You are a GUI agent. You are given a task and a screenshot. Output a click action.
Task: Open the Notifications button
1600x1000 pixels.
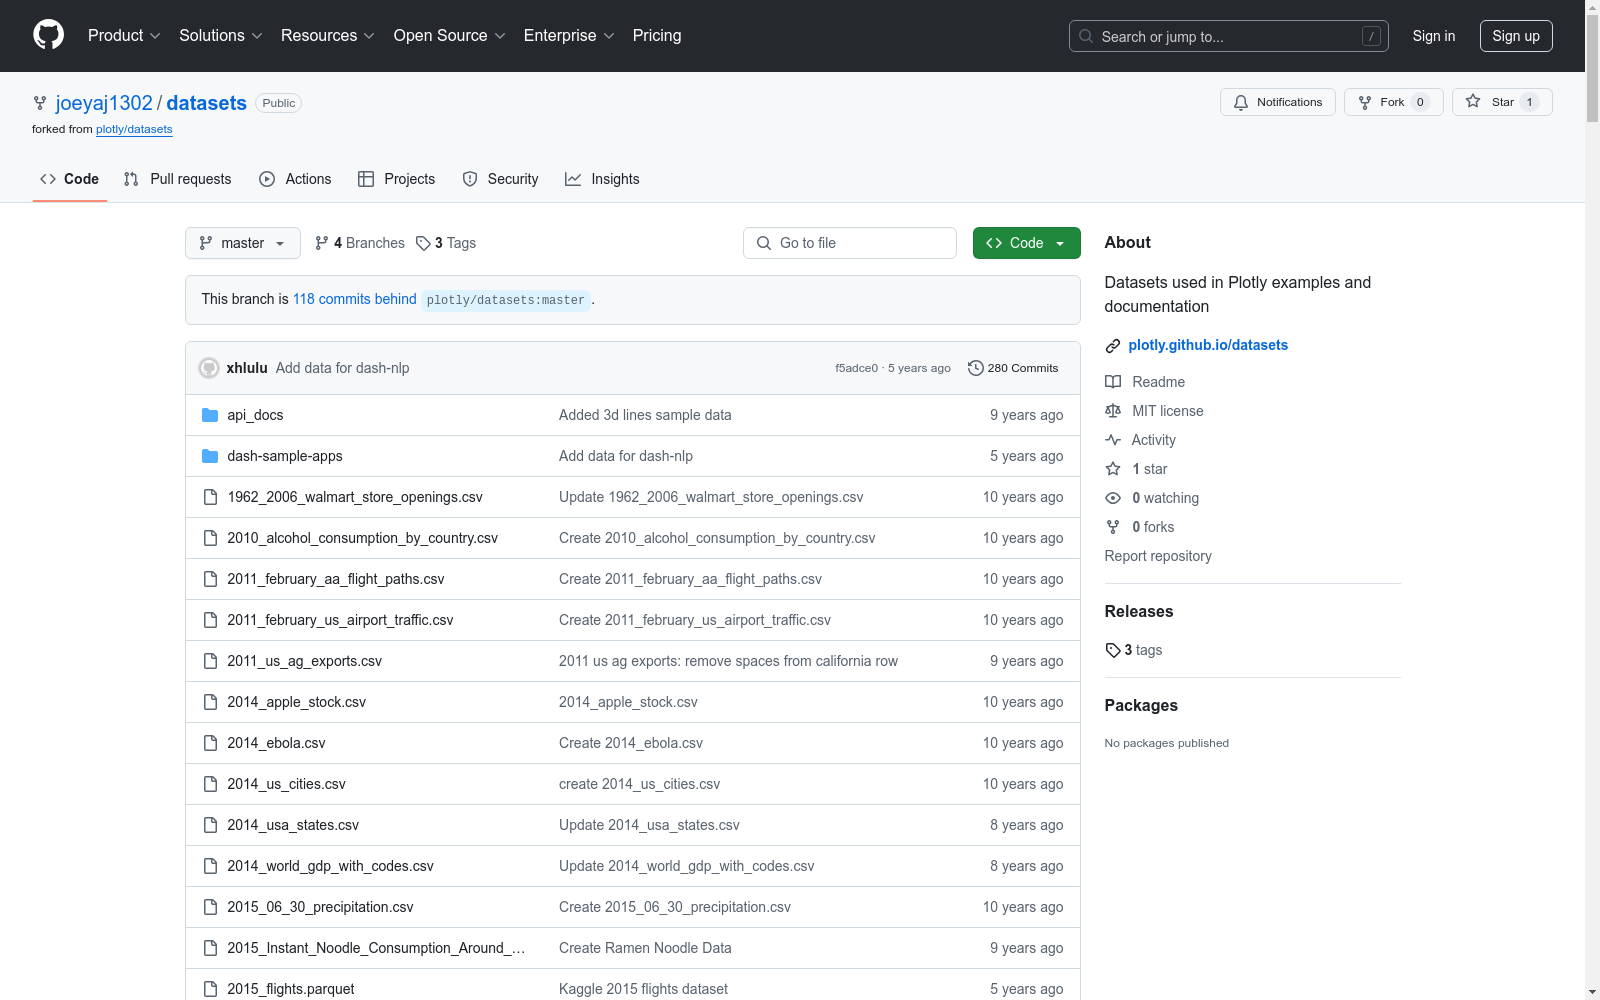point(1277,102)
